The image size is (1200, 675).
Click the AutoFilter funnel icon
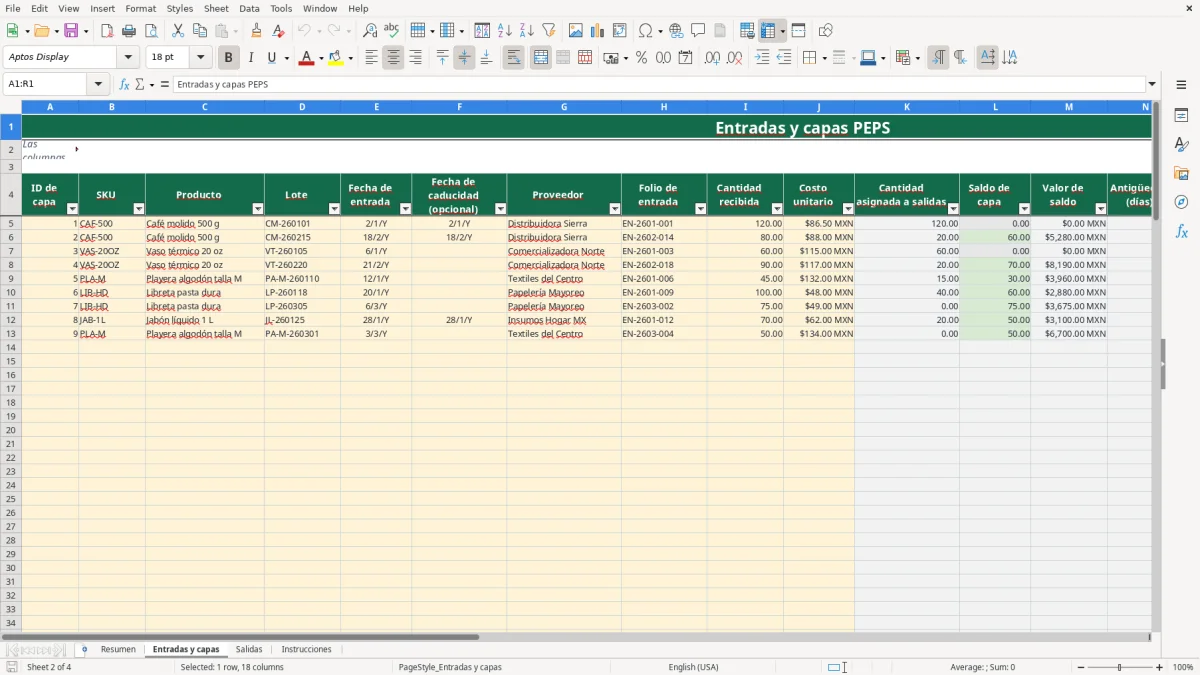[549, 31]
